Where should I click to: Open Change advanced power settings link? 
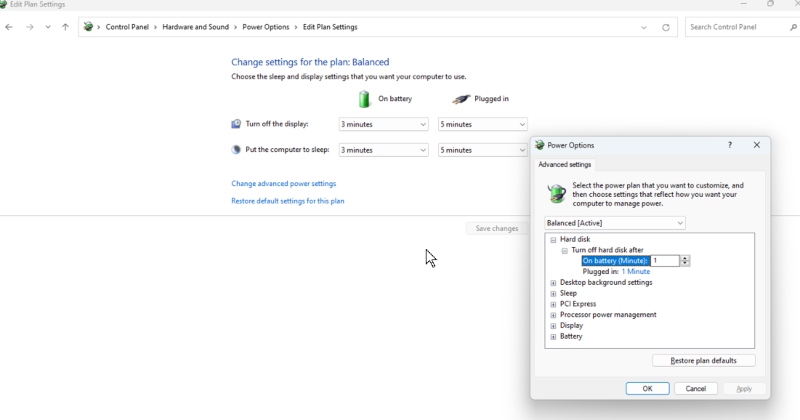coord(283,184)
